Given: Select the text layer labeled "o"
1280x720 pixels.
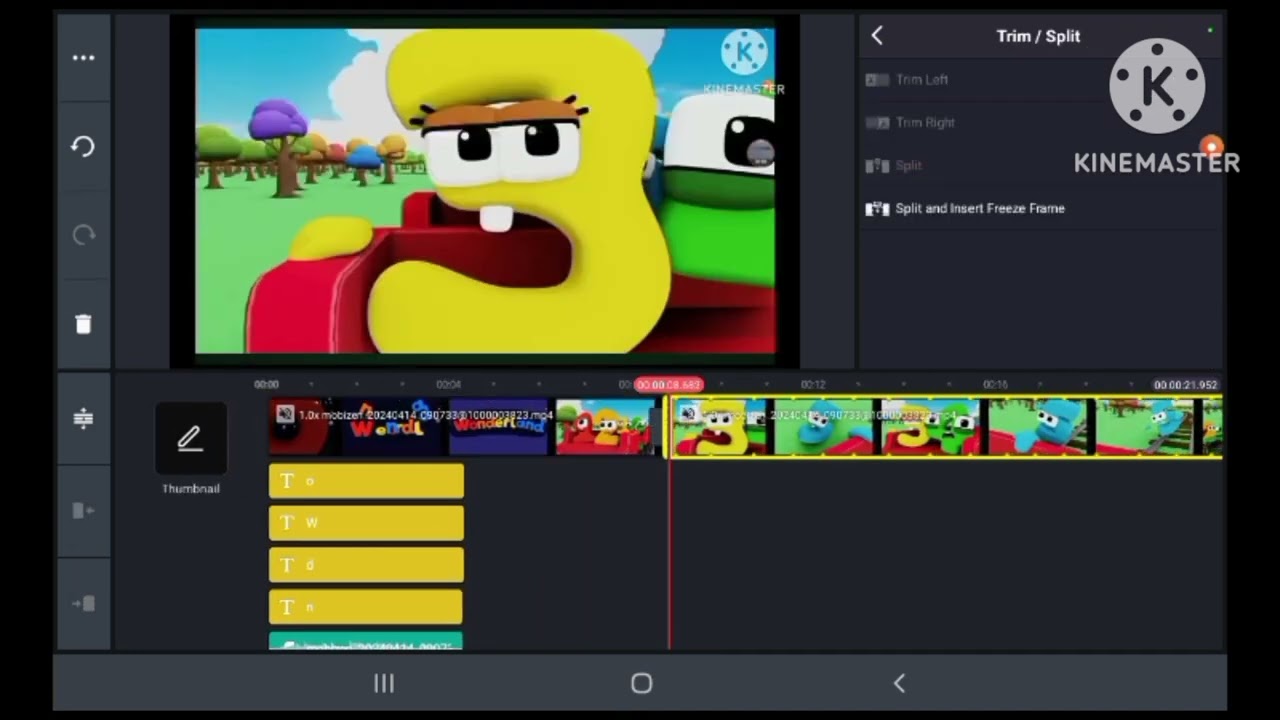Looking at the screenshot, I should click(x=366, y=481).
